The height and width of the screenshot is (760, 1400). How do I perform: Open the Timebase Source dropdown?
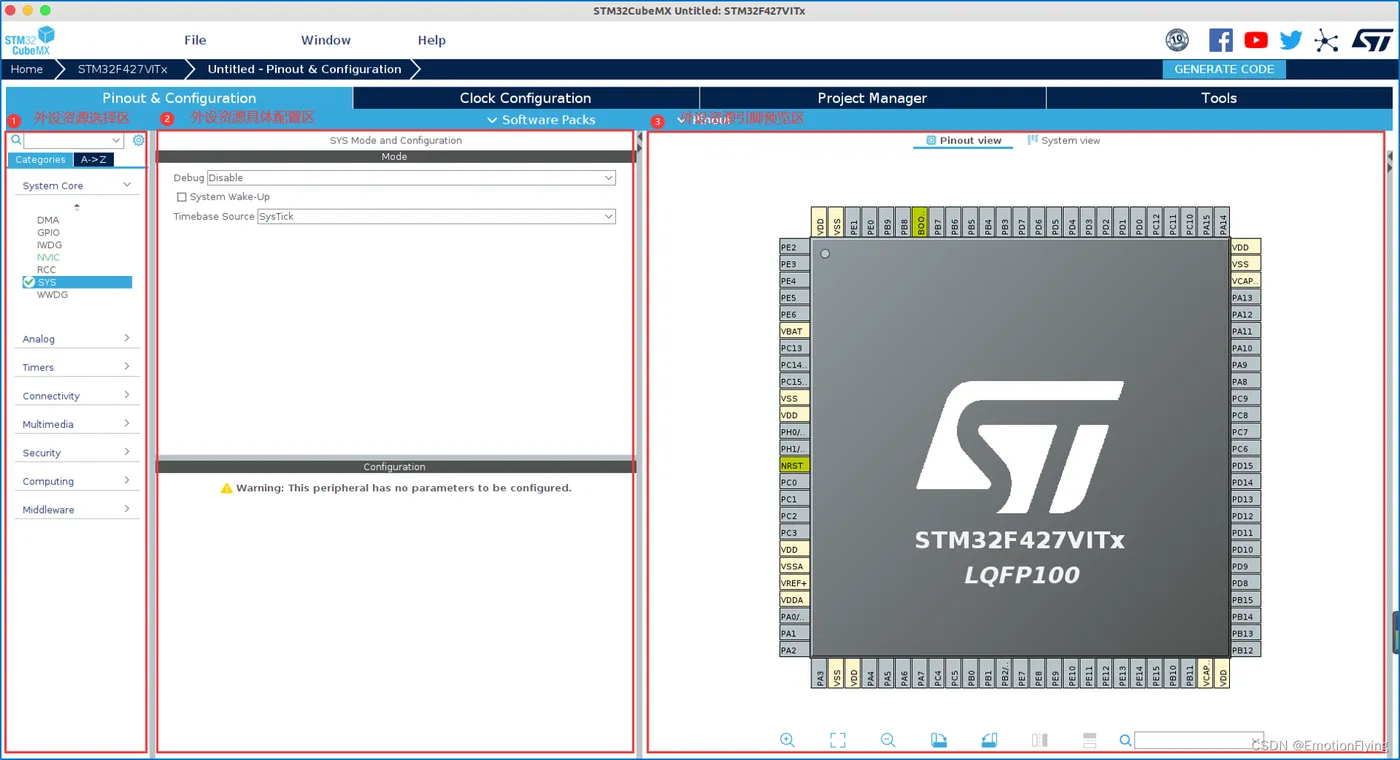tap(436, 216)
